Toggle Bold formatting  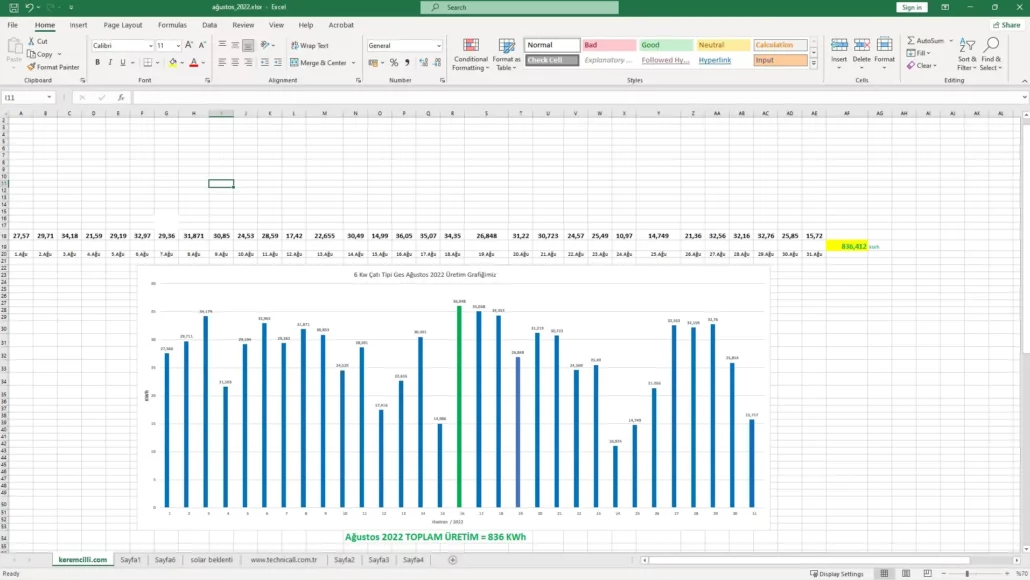[97, 62]
